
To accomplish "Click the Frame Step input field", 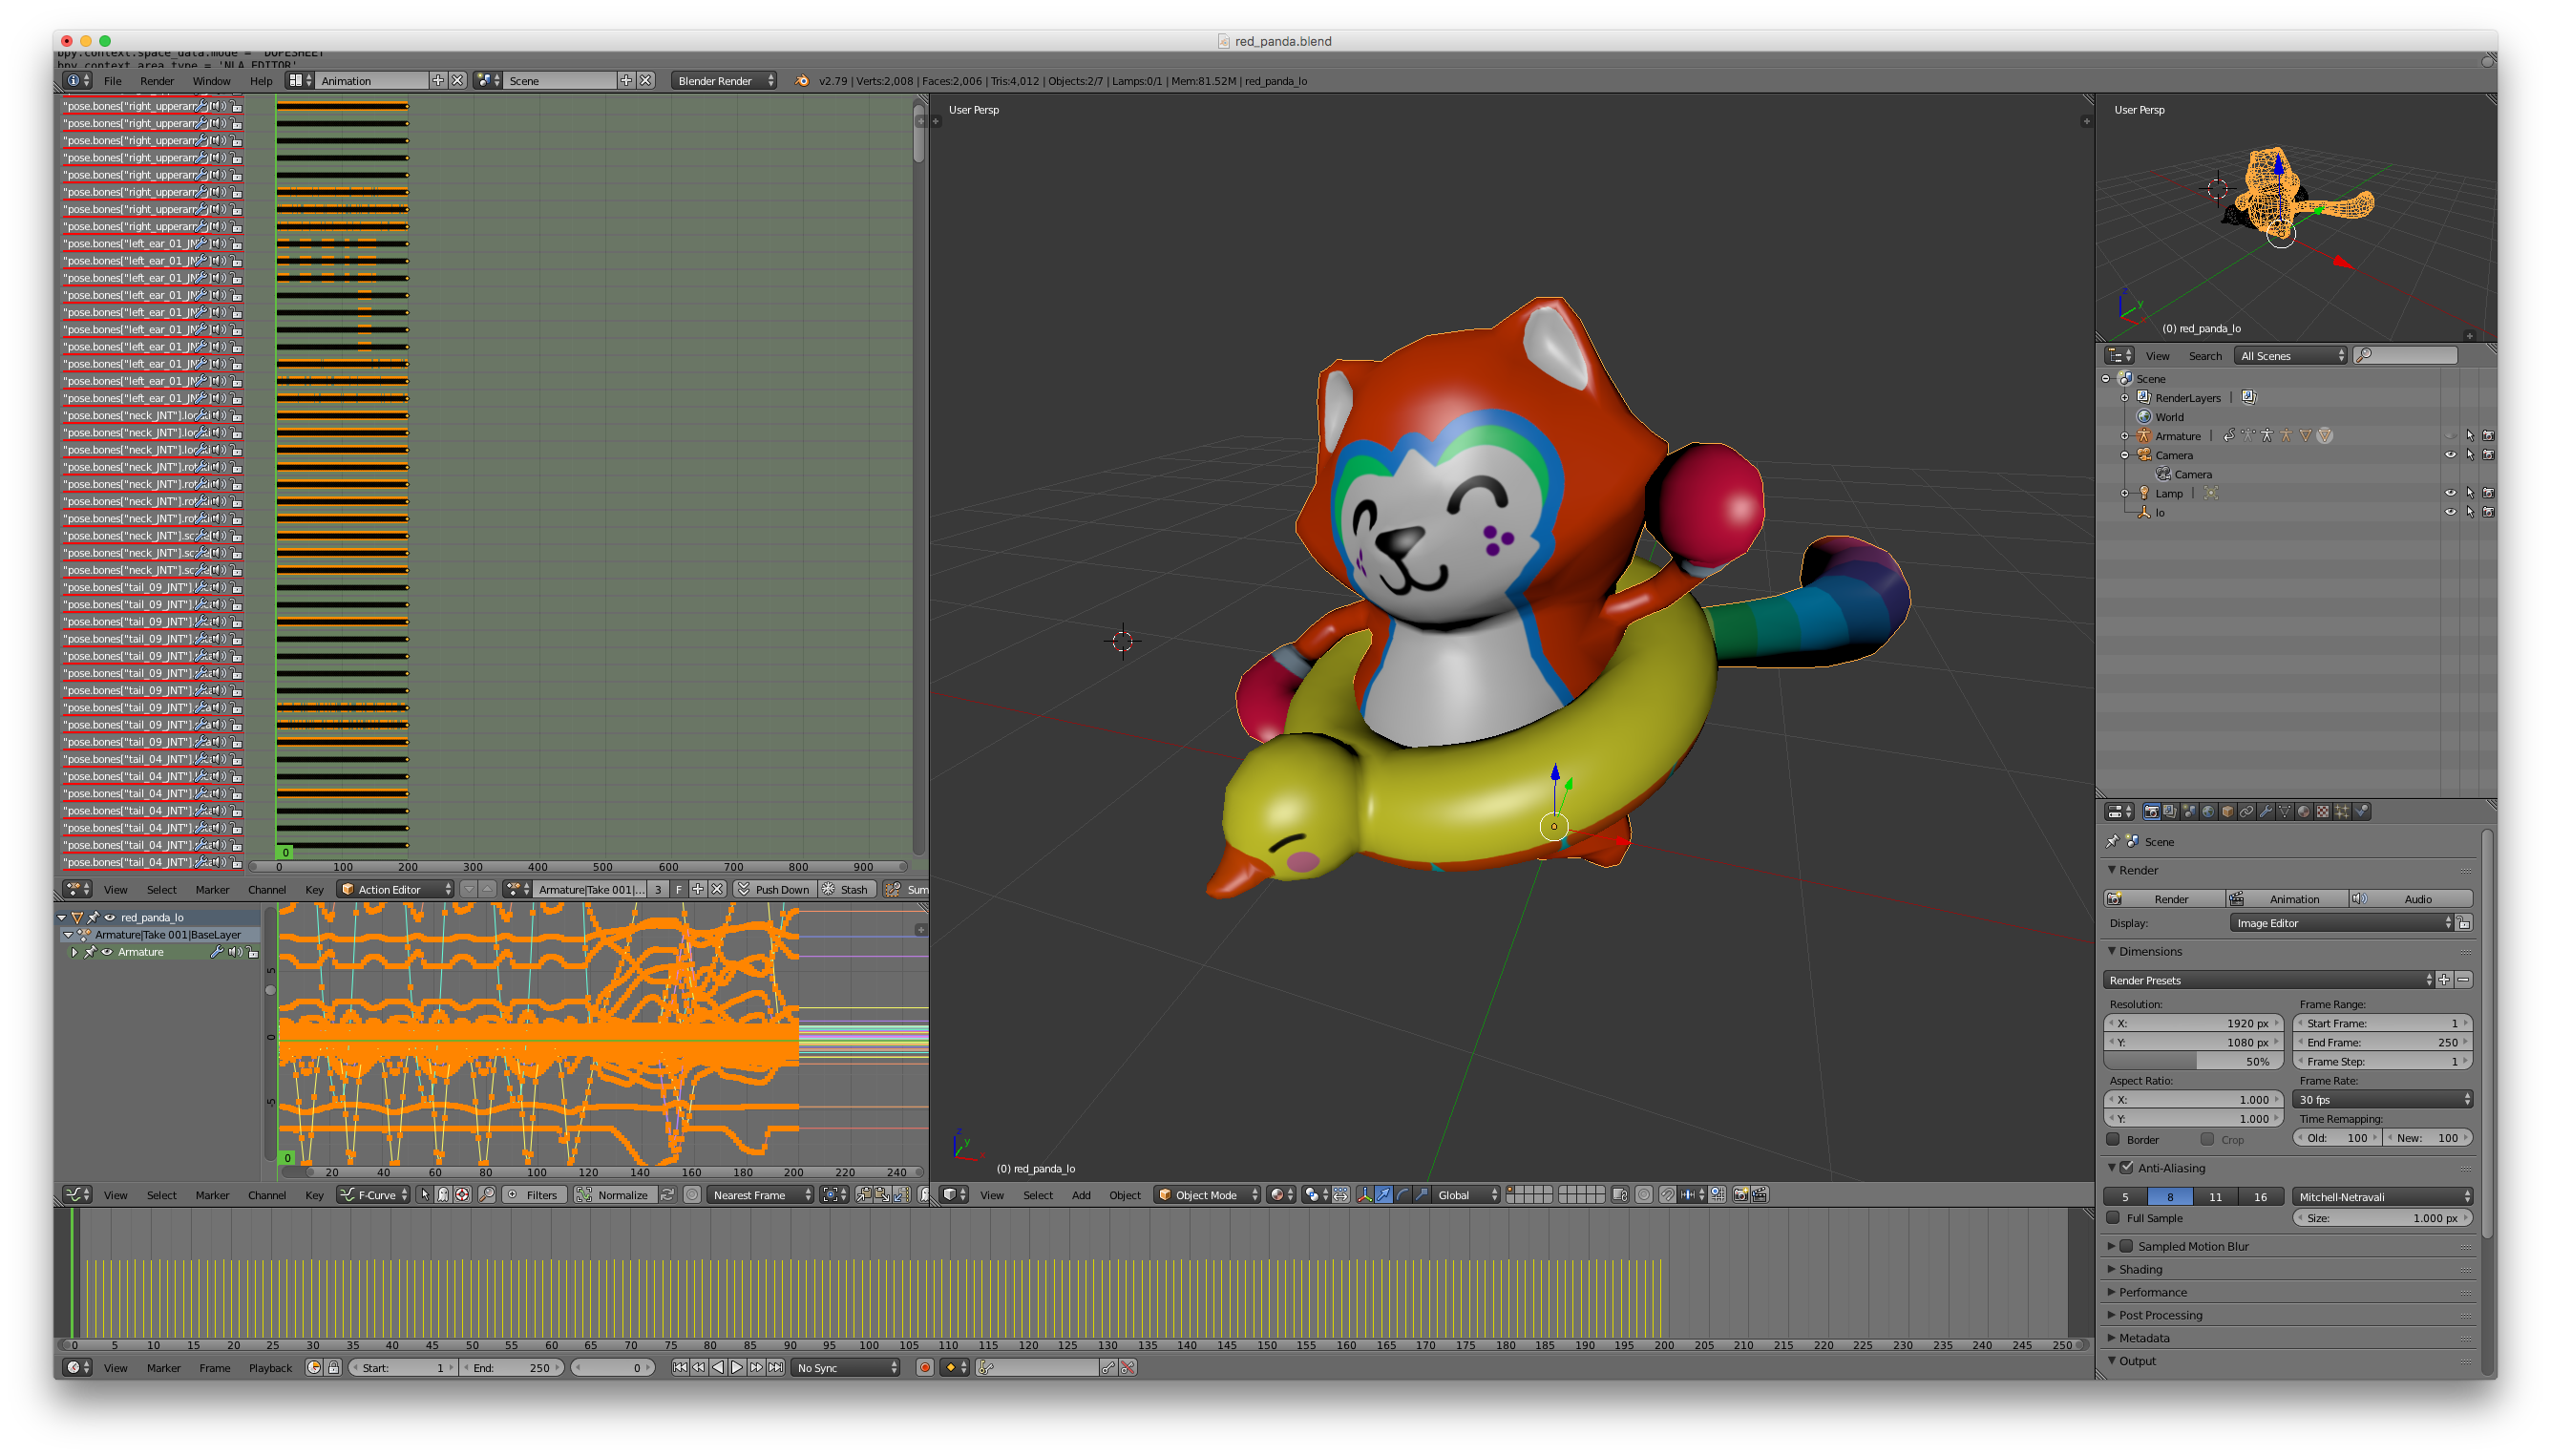I will coord(2381,1060).
